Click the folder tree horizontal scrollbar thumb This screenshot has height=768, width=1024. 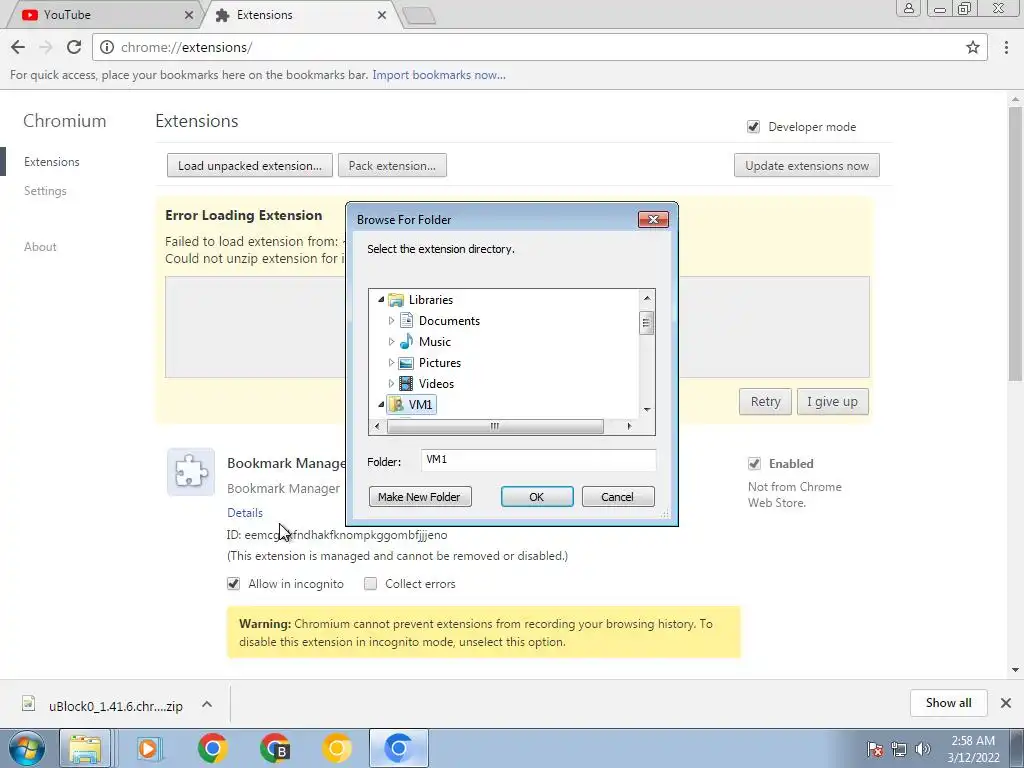click(495, 426)
